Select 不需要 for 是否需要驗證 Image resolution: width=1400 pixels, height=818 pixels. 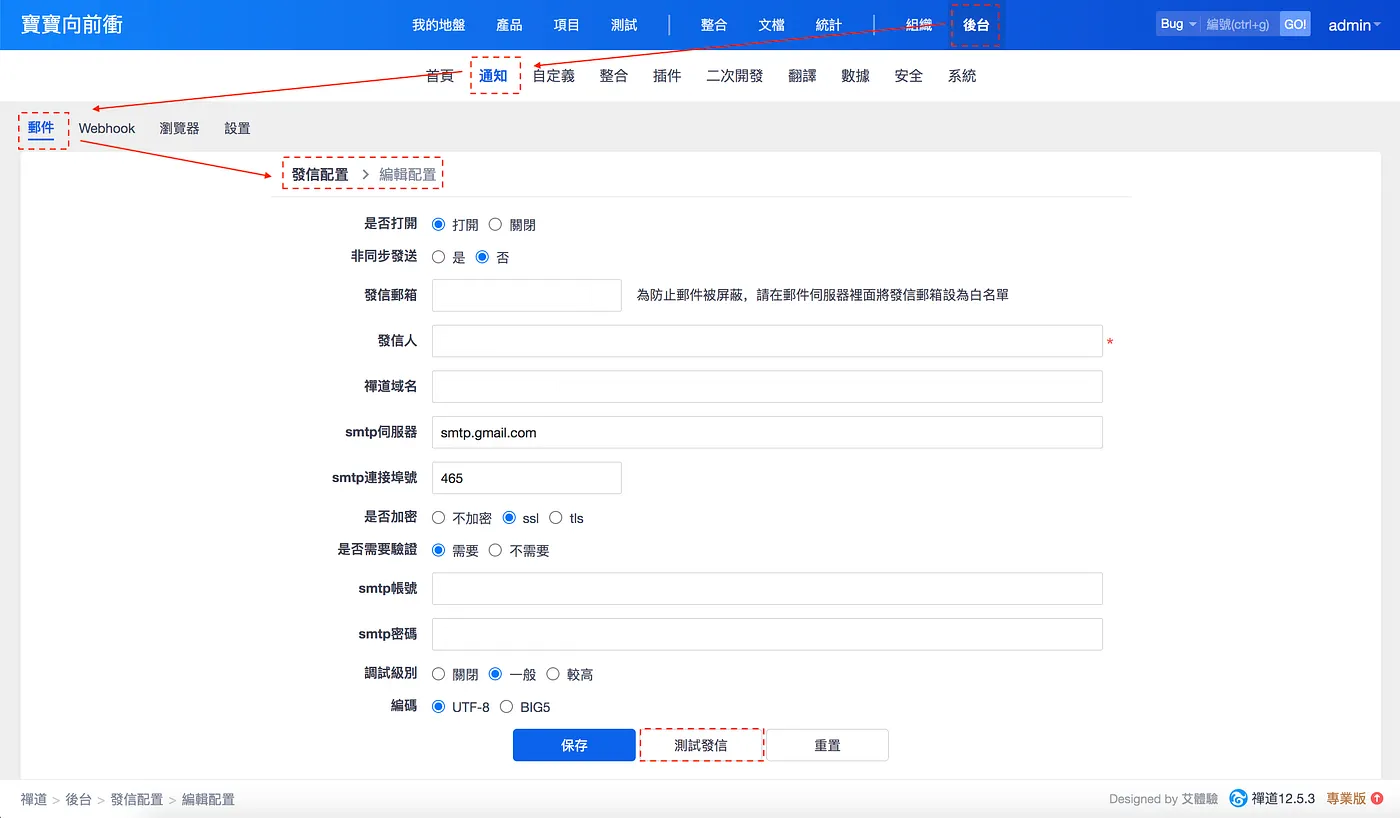click(495, 550)
